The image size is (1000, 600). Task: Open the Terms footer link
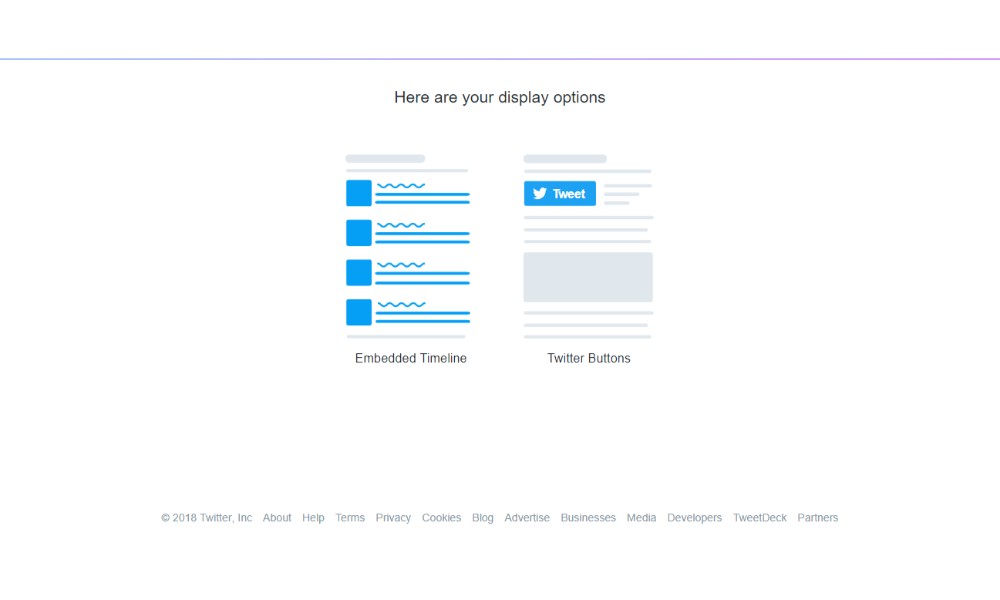click(x=350, y=518)
